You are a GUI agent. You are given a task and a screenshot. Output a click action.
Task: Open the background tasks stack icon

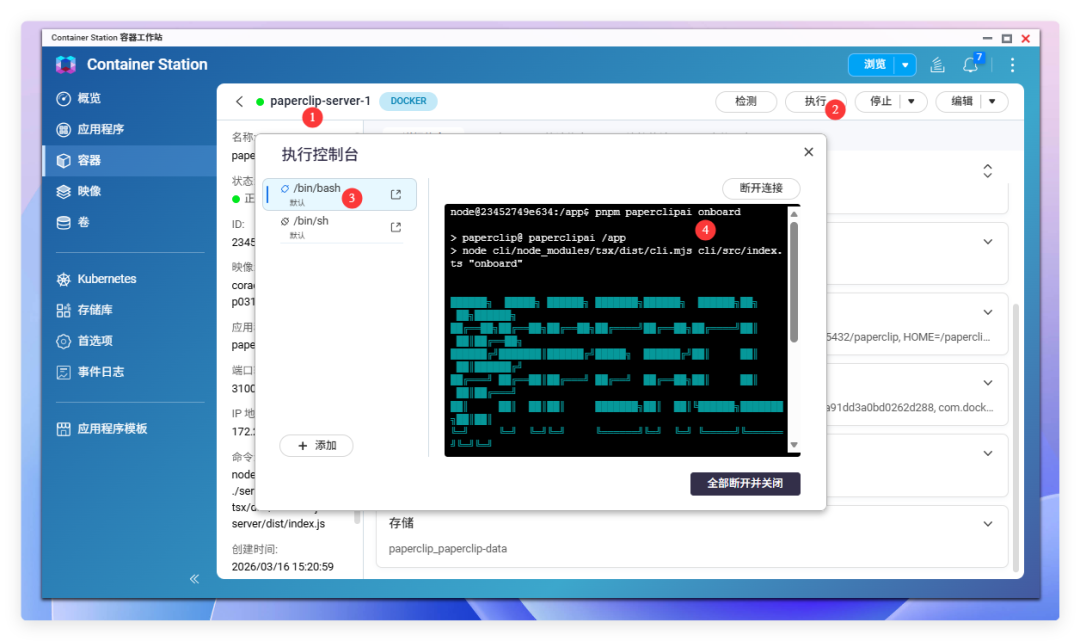pyautogui.click(x=937, y=65)
